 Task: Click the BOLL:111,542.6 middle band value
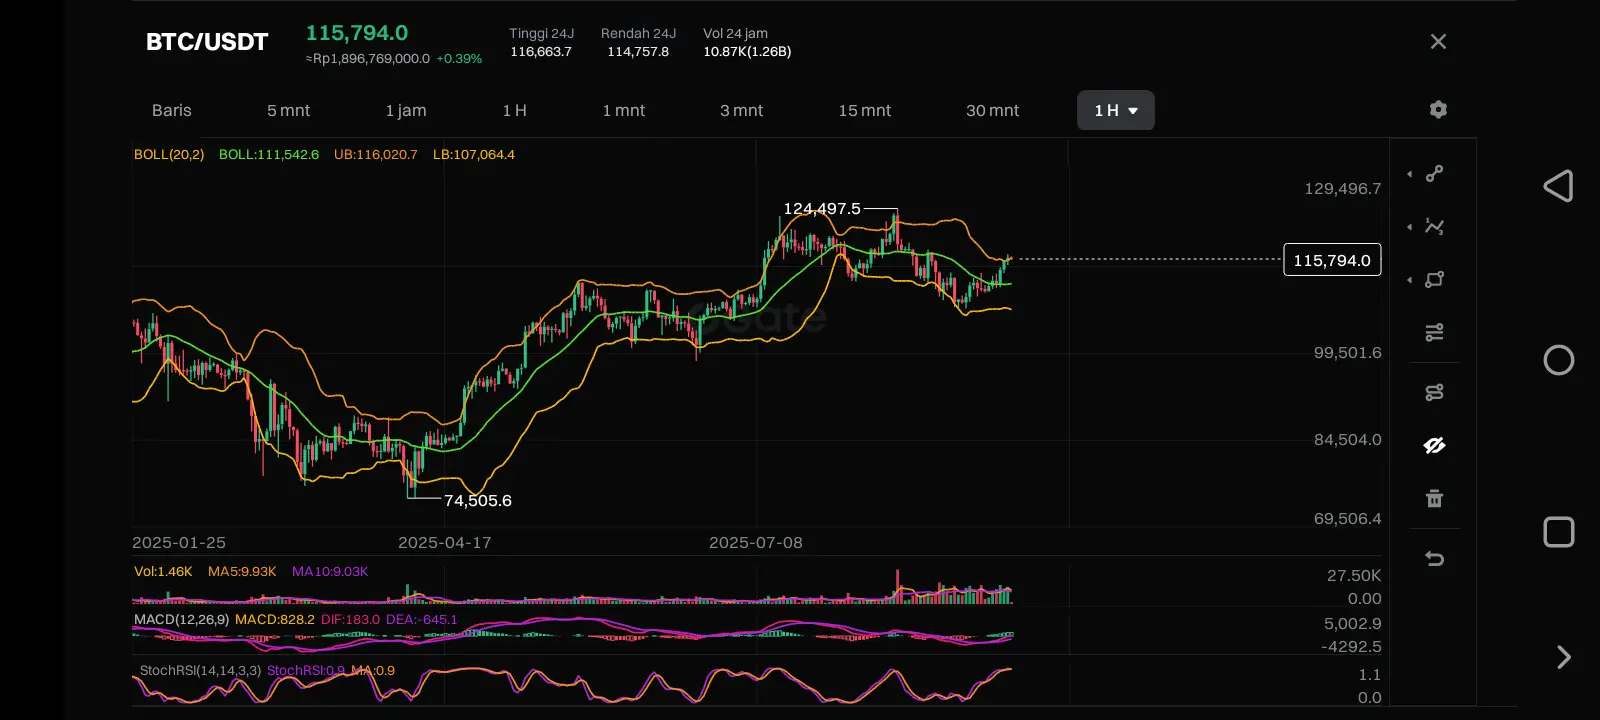[x=269, y=155]
